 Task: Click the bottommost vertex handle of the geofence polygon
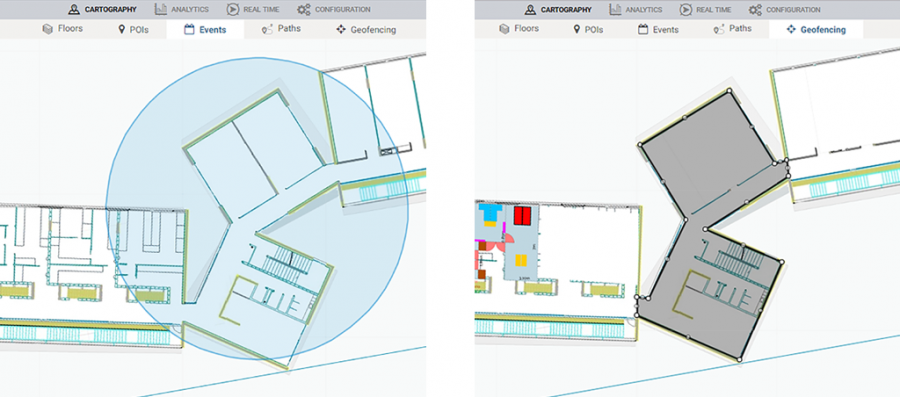coord(740,360)
